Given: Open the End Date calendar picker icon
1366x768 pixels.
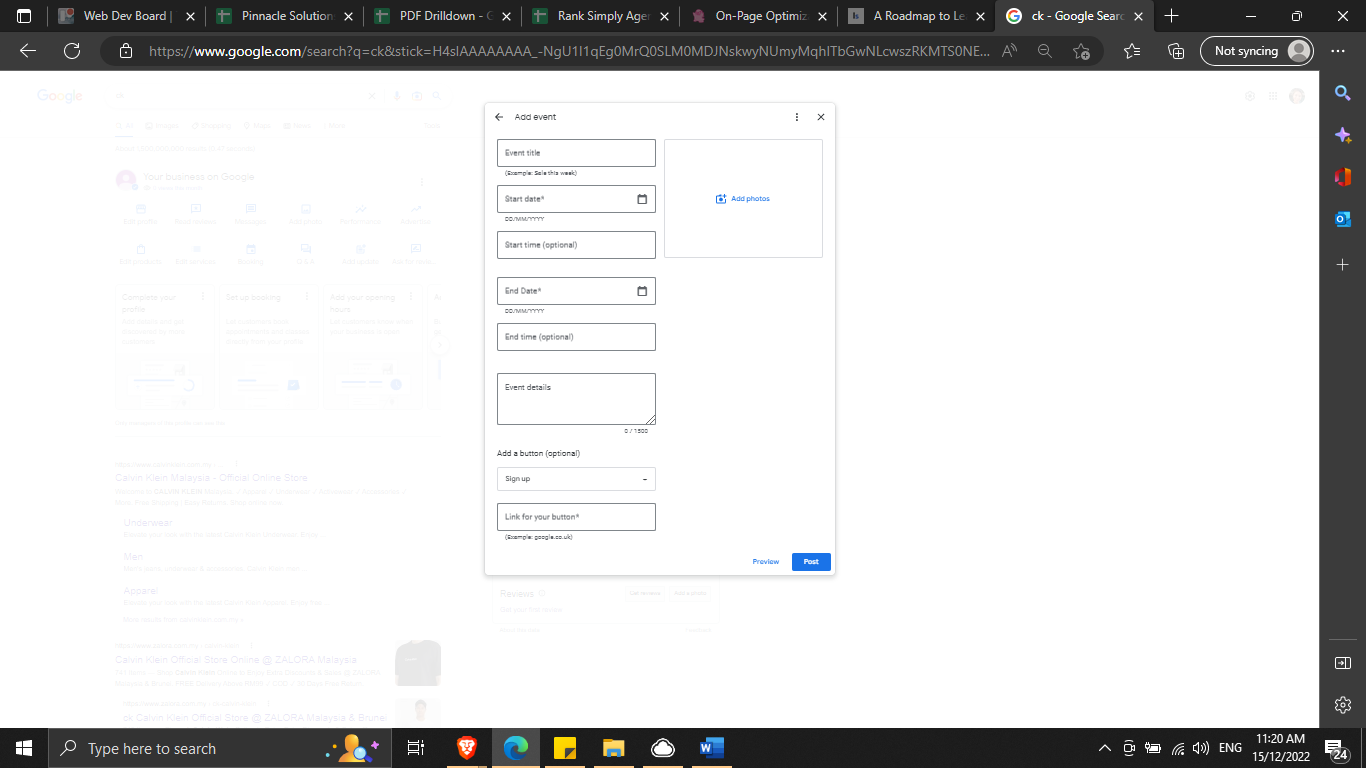Looking at the screenshot, I should click(x=642, y=291).
